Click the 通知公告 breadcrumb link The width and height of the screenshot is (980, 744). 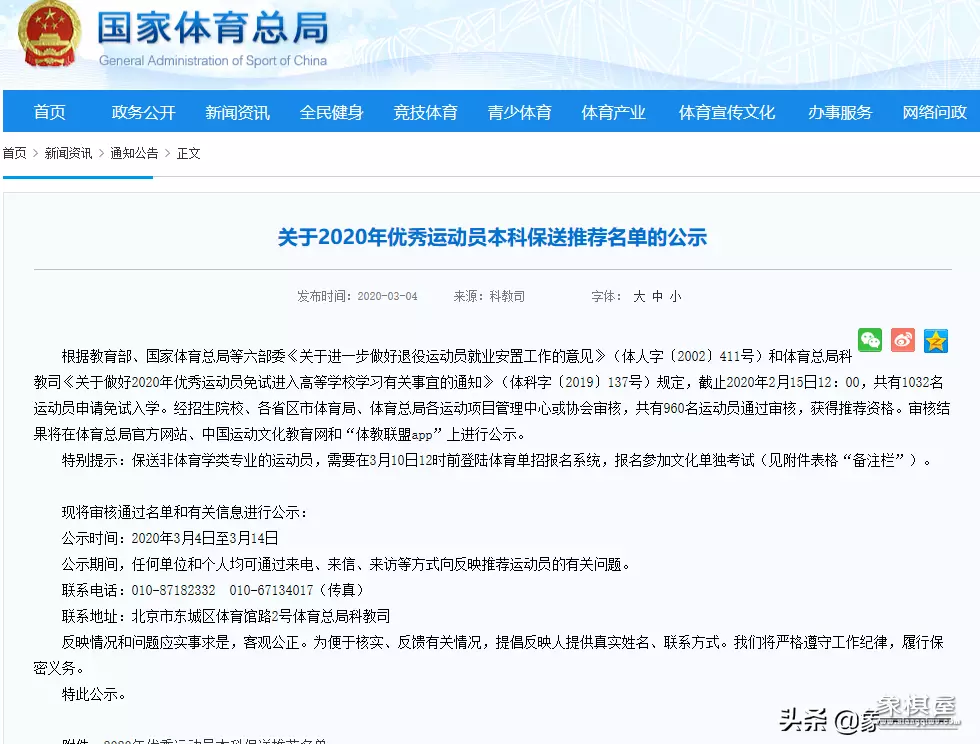click(134, 153)
